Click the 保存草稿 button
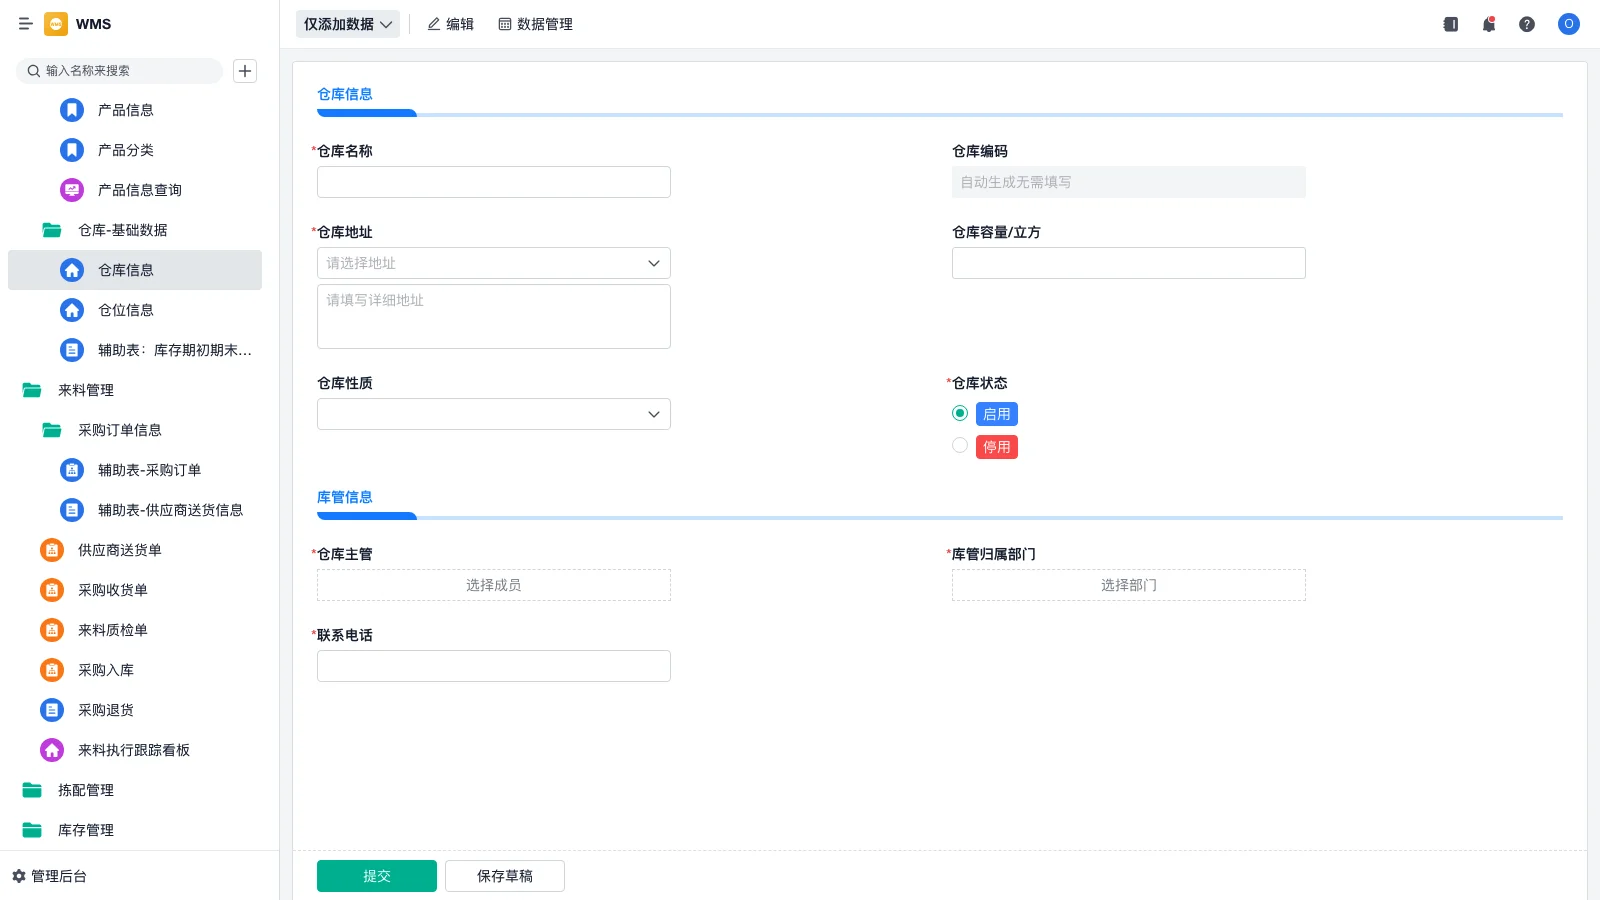Image resolution: width=1600 pixels, height=900 pixels. [505, 876]
